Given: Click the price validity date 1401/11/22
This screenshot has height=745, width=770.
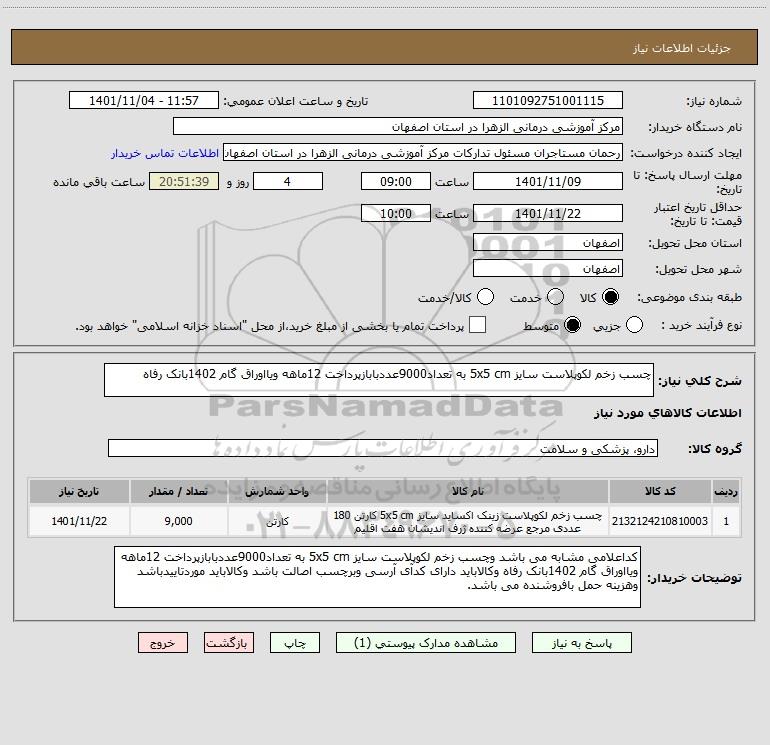Looking at the screenshot, I should [x=548, y=213].
